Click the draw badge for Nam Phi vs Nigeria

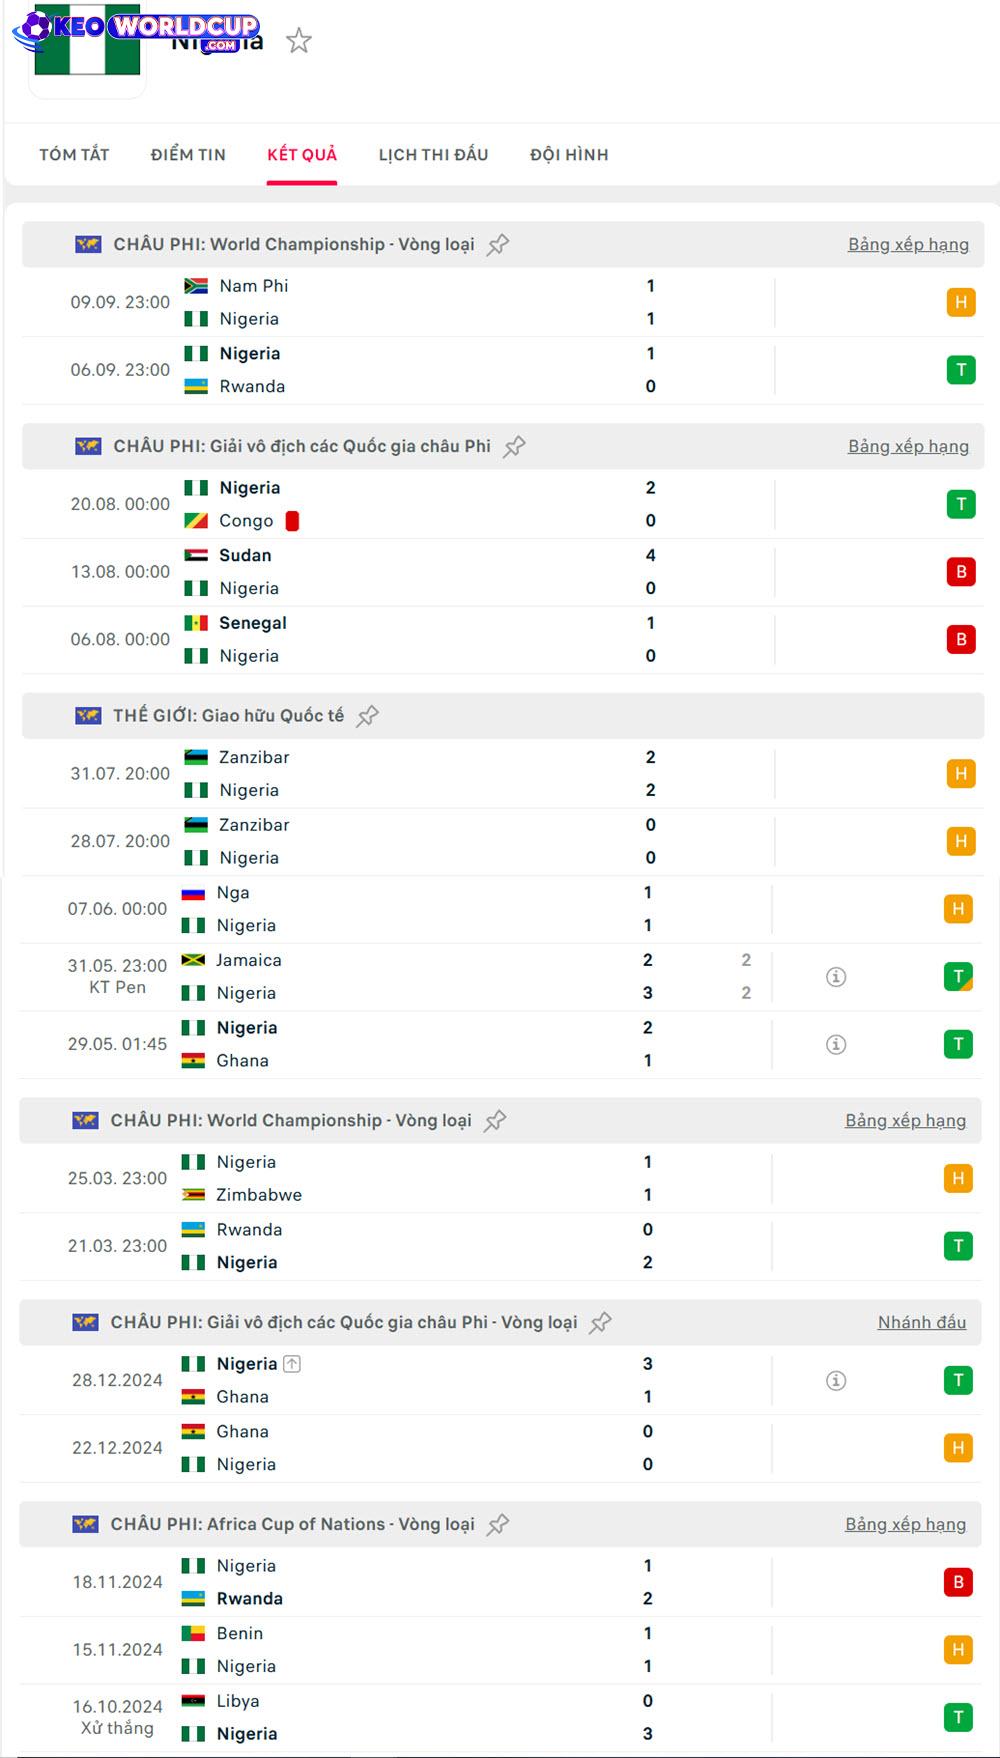(x=960, y=302)
